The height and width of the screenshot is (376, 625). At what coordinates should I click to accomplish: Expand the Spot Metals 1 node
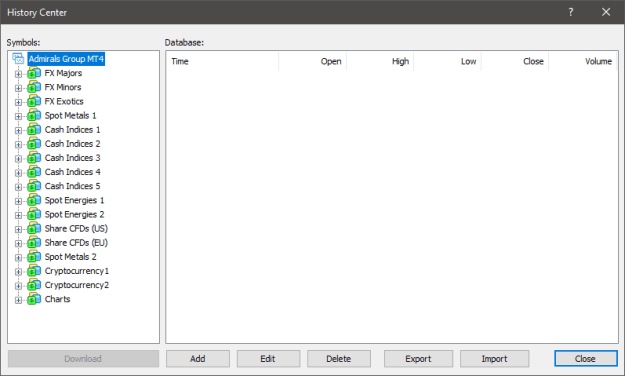[x=18, y=116]
